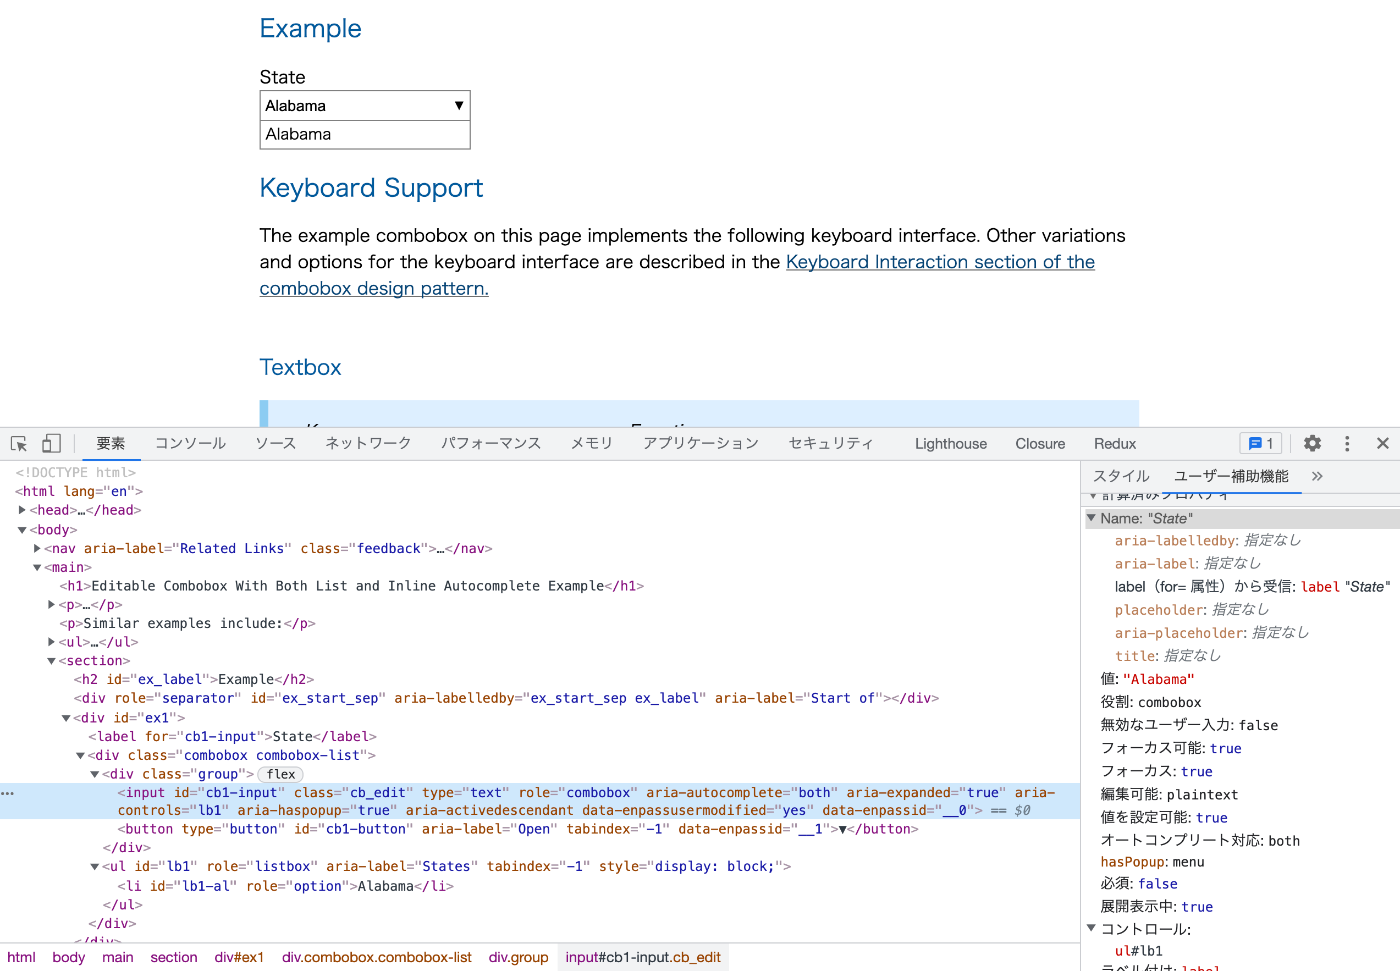Expand the head element node
The width and height of the screenshot is (1400, 971).
[x=22, y=510]
